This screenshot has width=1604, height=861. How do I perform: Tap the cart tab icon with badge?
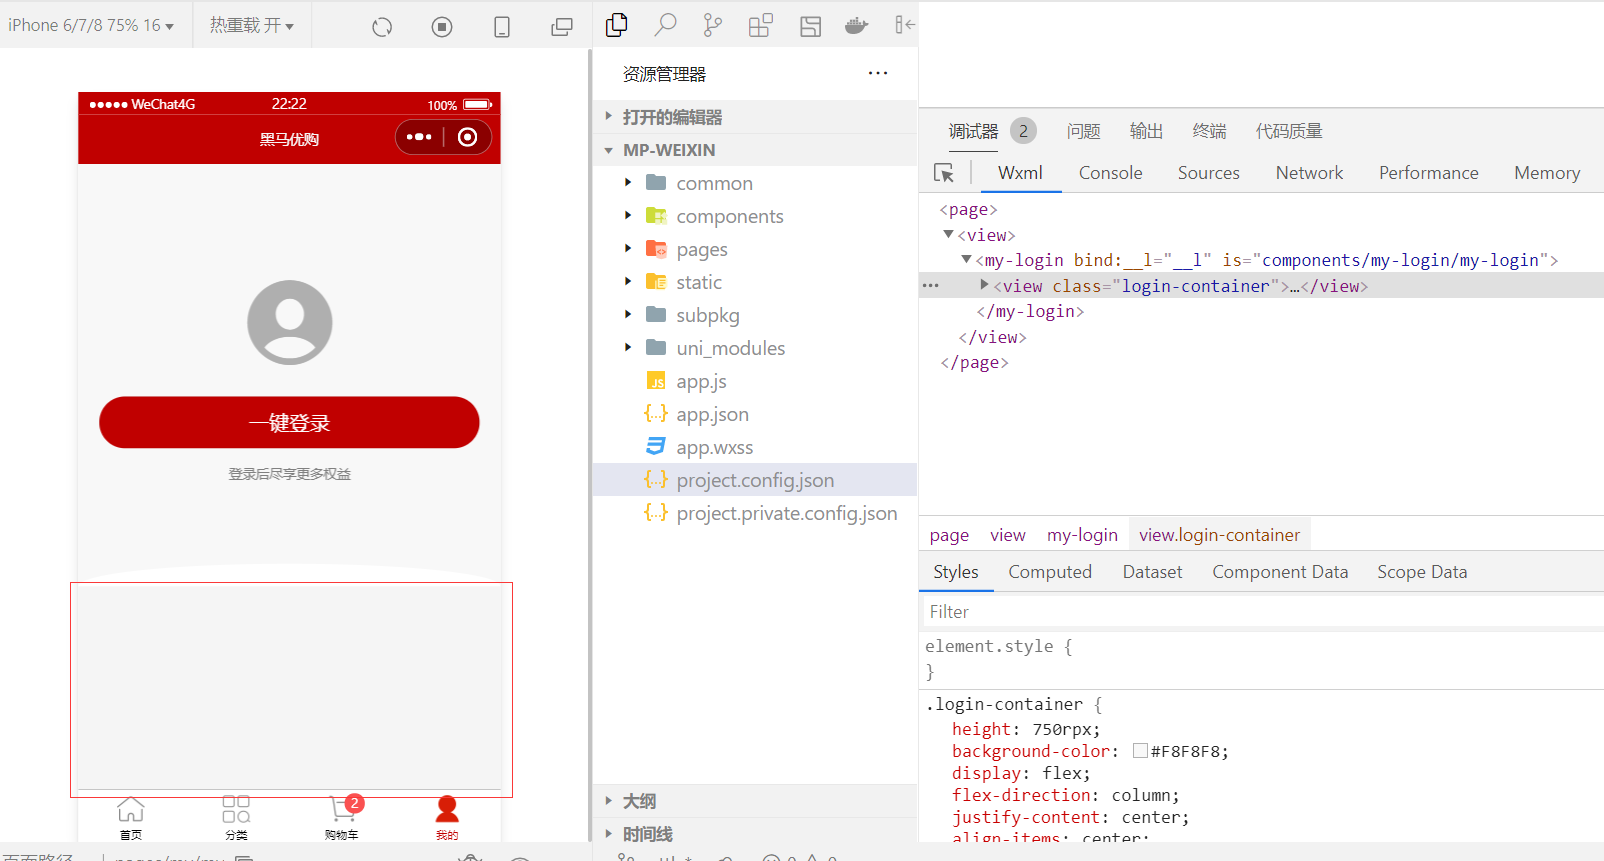[x=343, y=808]
